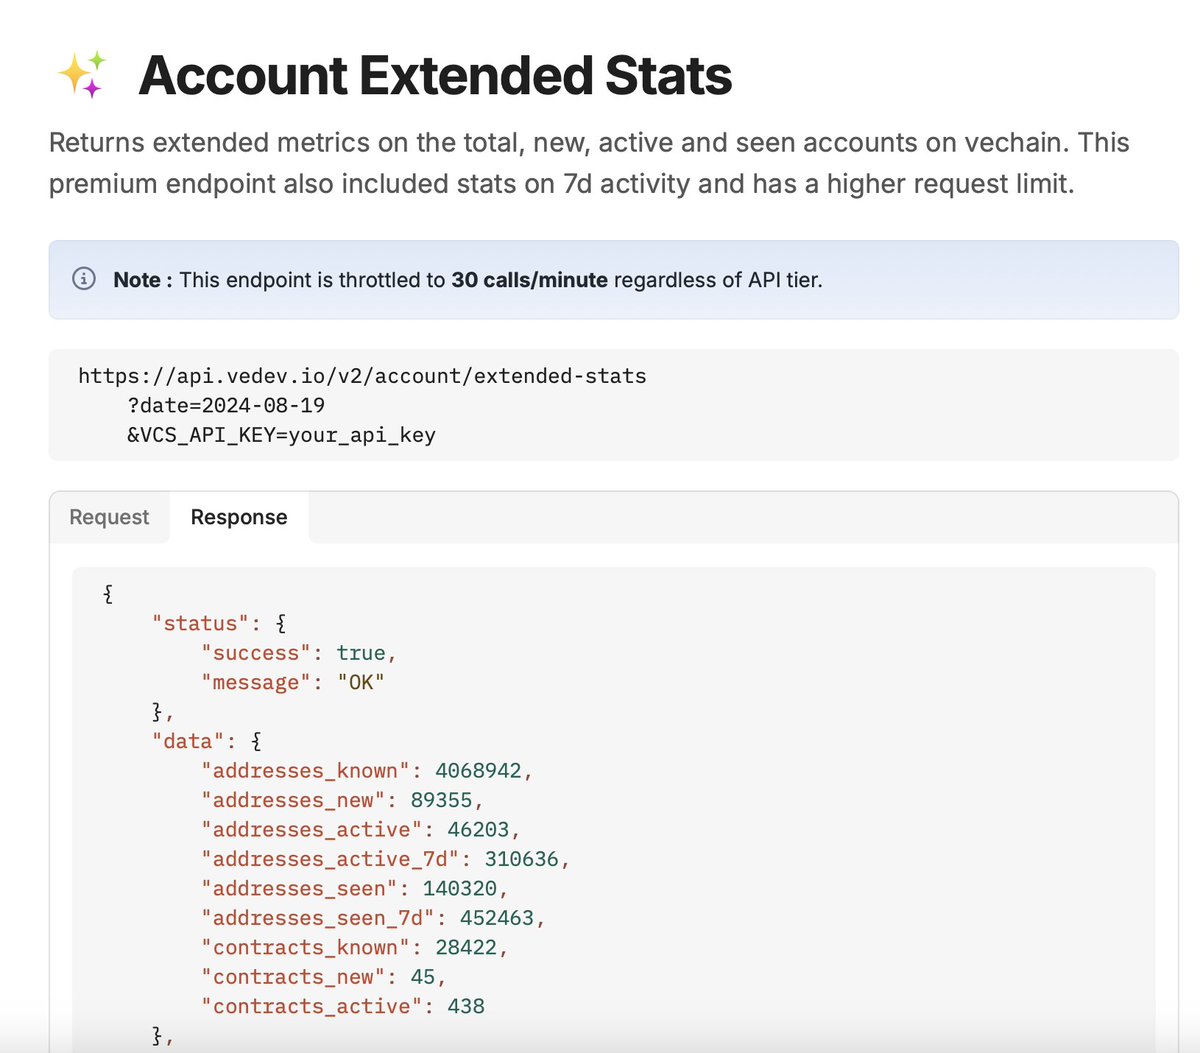This screenshot has height=1053, width=1200.
Task: Click the addresses_active value 46203
Action: [x=478, y=830]
